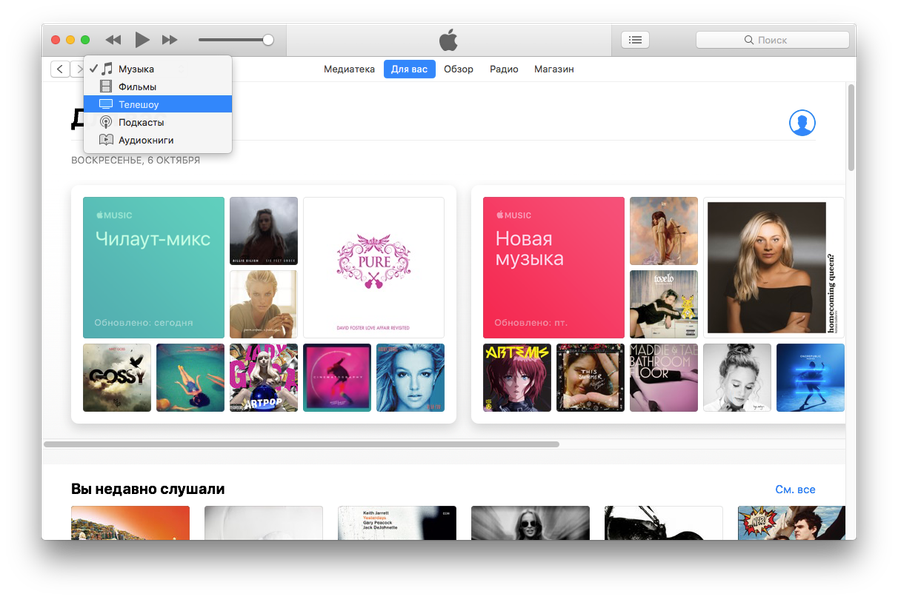Go back using the left arrow button
Image resolution: width=898 pixels, height=599 pixels.
click(x=60, y=69)
